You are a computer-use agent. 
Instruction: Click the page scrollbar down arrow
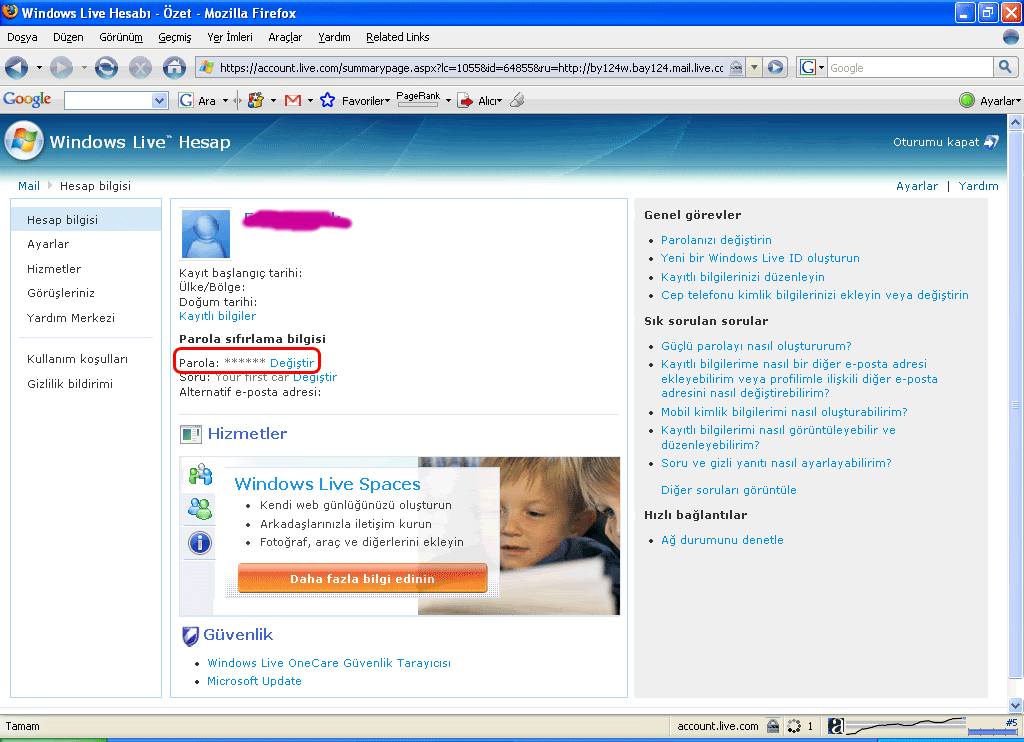click(x=1016, y=705)
